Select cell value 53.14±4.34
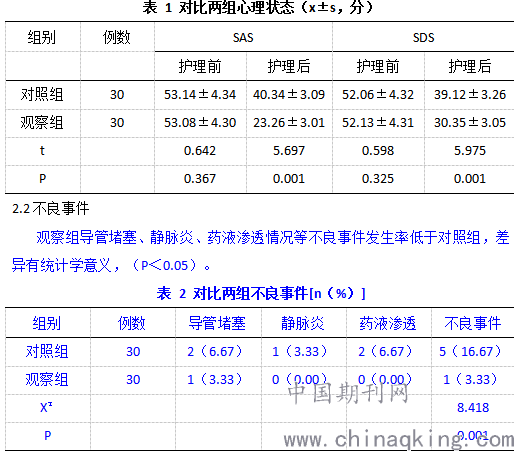Screen dimensions: 514x451 point(200,95)
